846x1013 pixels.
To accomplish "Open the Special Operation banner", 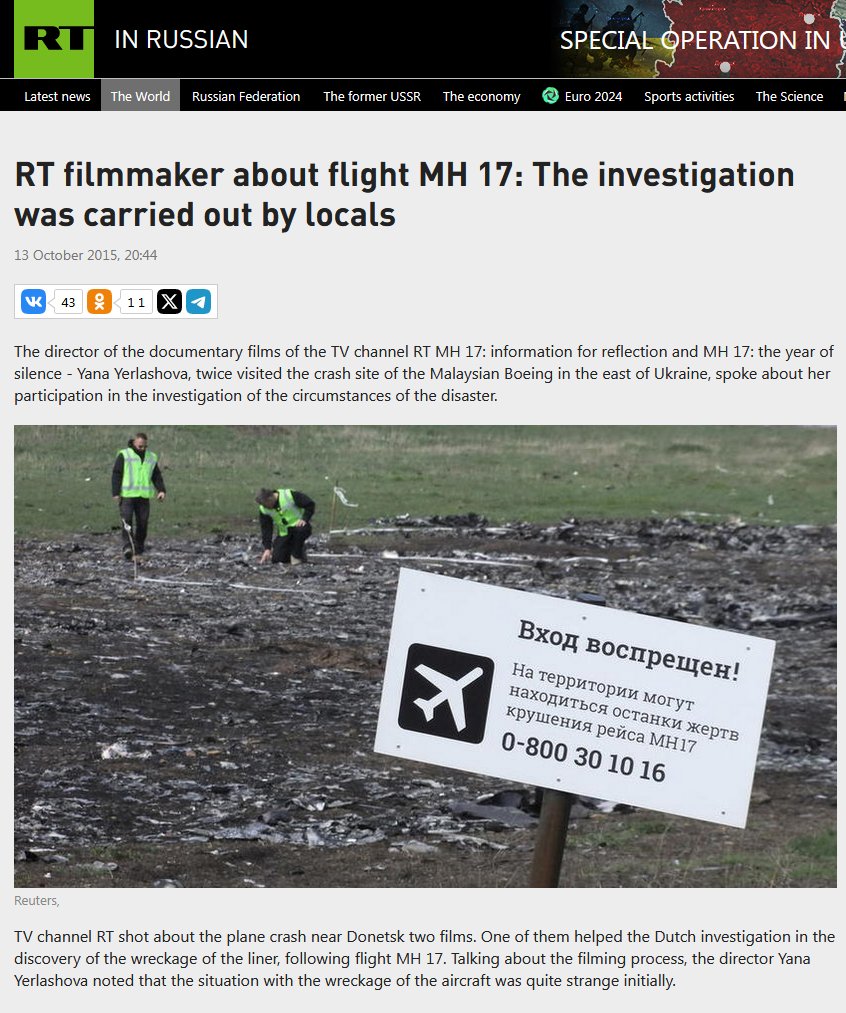I will 700,39.
